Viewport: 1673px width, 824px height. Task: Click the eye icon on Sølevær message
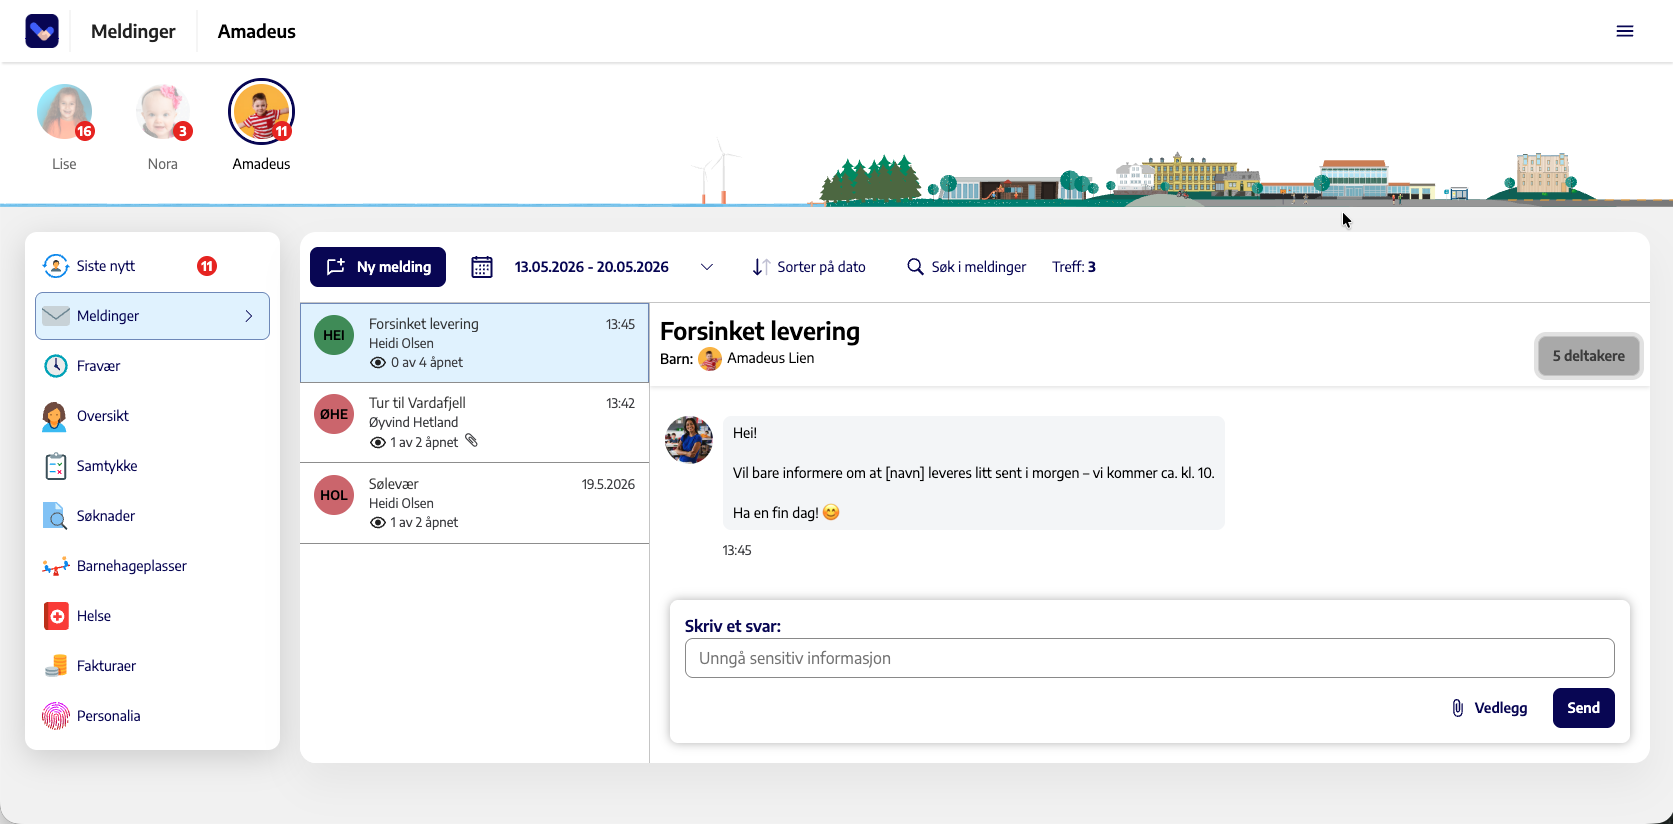[x=378, y=523]
